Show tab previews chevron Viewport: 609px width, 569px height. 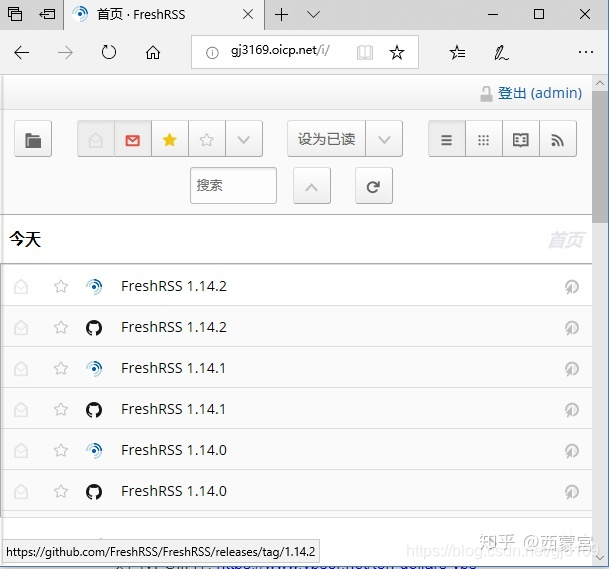click(x=313, y=15)
